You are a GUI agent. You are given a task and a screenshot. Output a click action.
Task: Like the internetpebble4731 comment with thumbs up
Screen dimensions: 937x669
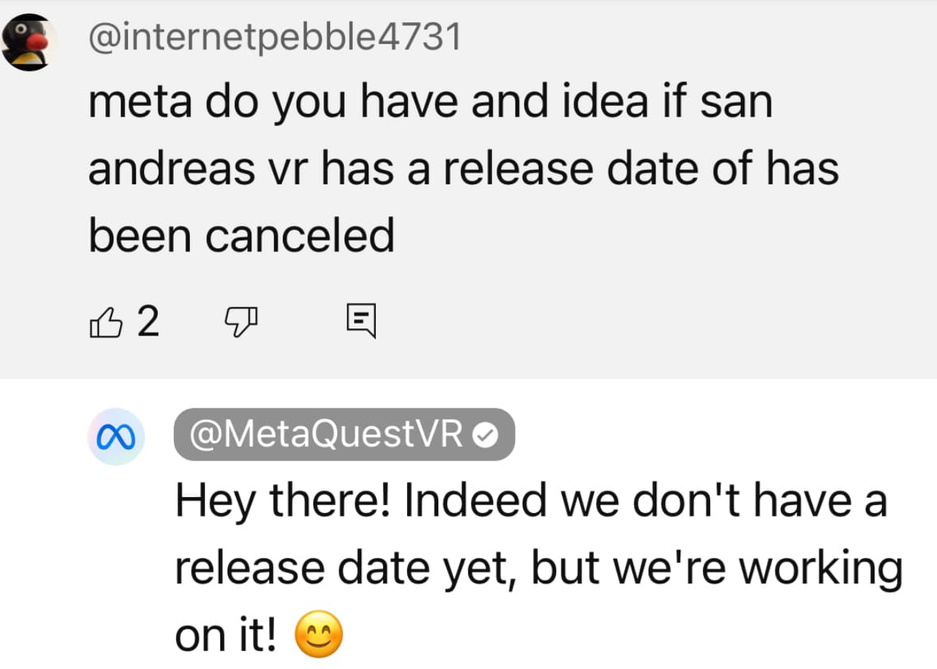pyautogui.click(x=104, y=321)
